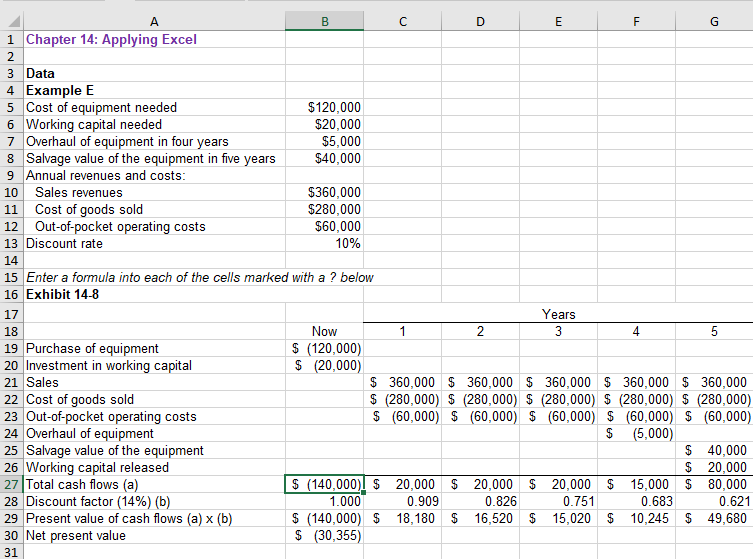Select row 30 header
753x559 pixels.
click(x=12, y=535)
